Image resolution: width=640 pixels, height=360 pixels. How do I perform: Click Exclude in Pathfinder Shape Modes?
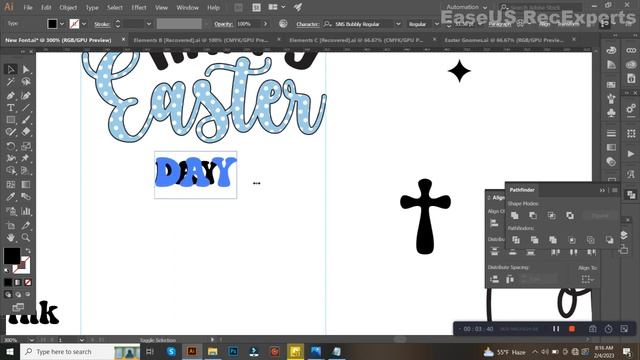pos(570,215)
